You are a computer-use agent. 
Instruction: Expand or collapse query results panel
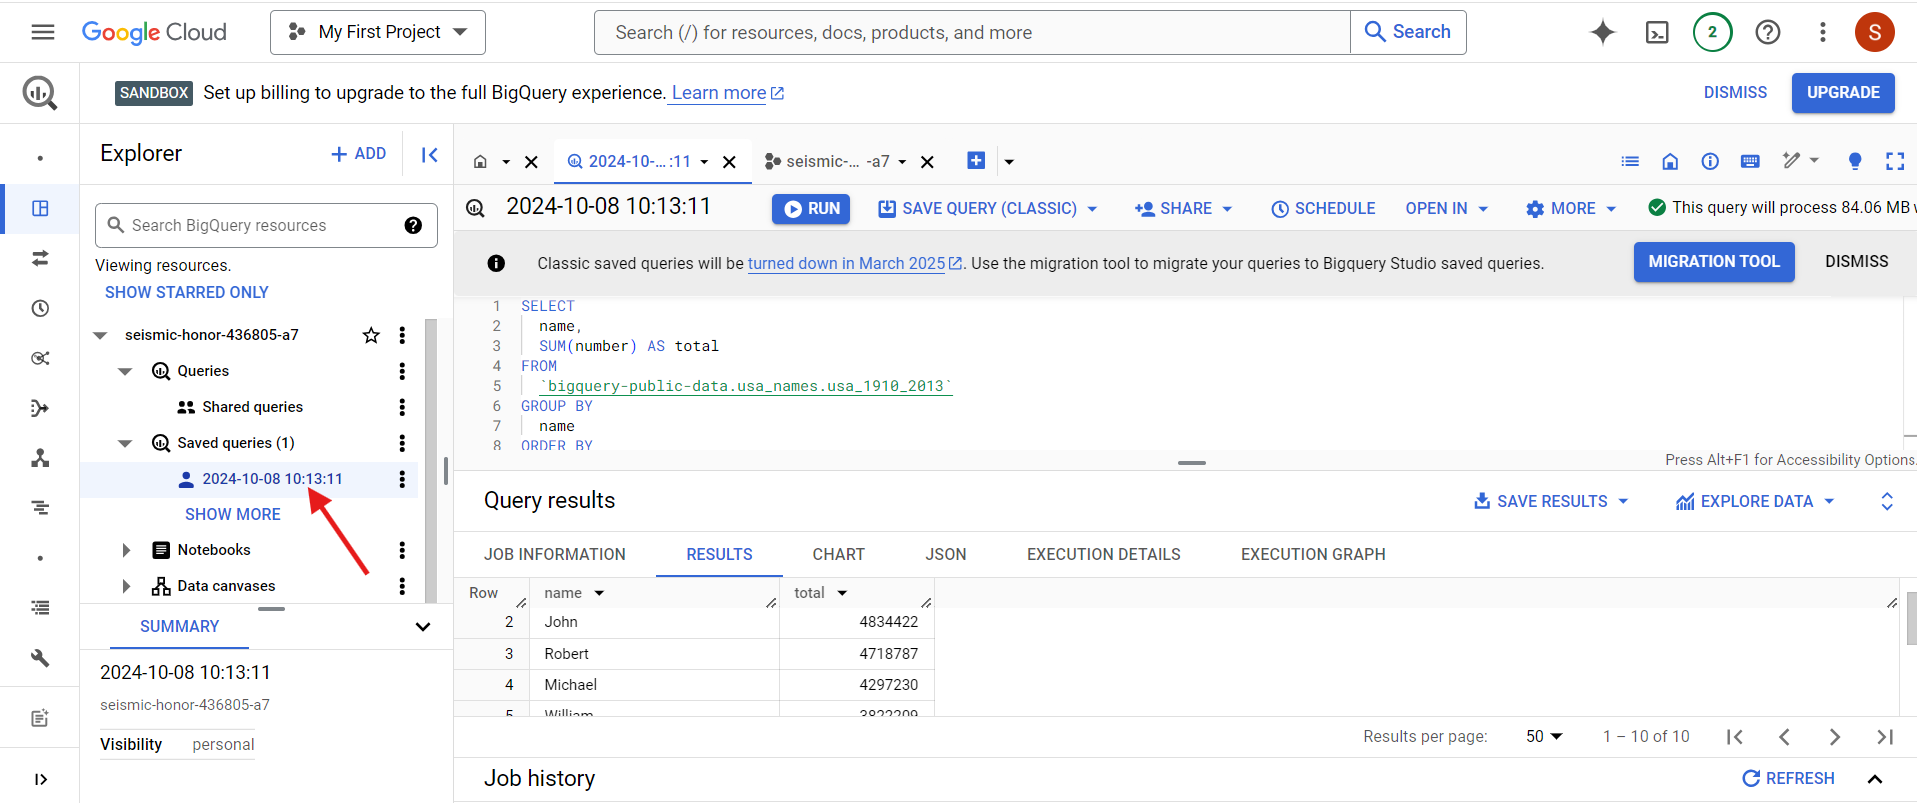pos(1887,501)
